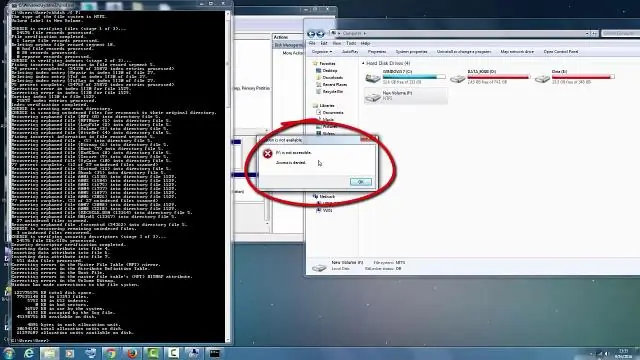Click the Search Computer input field
The image size is (640, 360).
pos(620,33)
